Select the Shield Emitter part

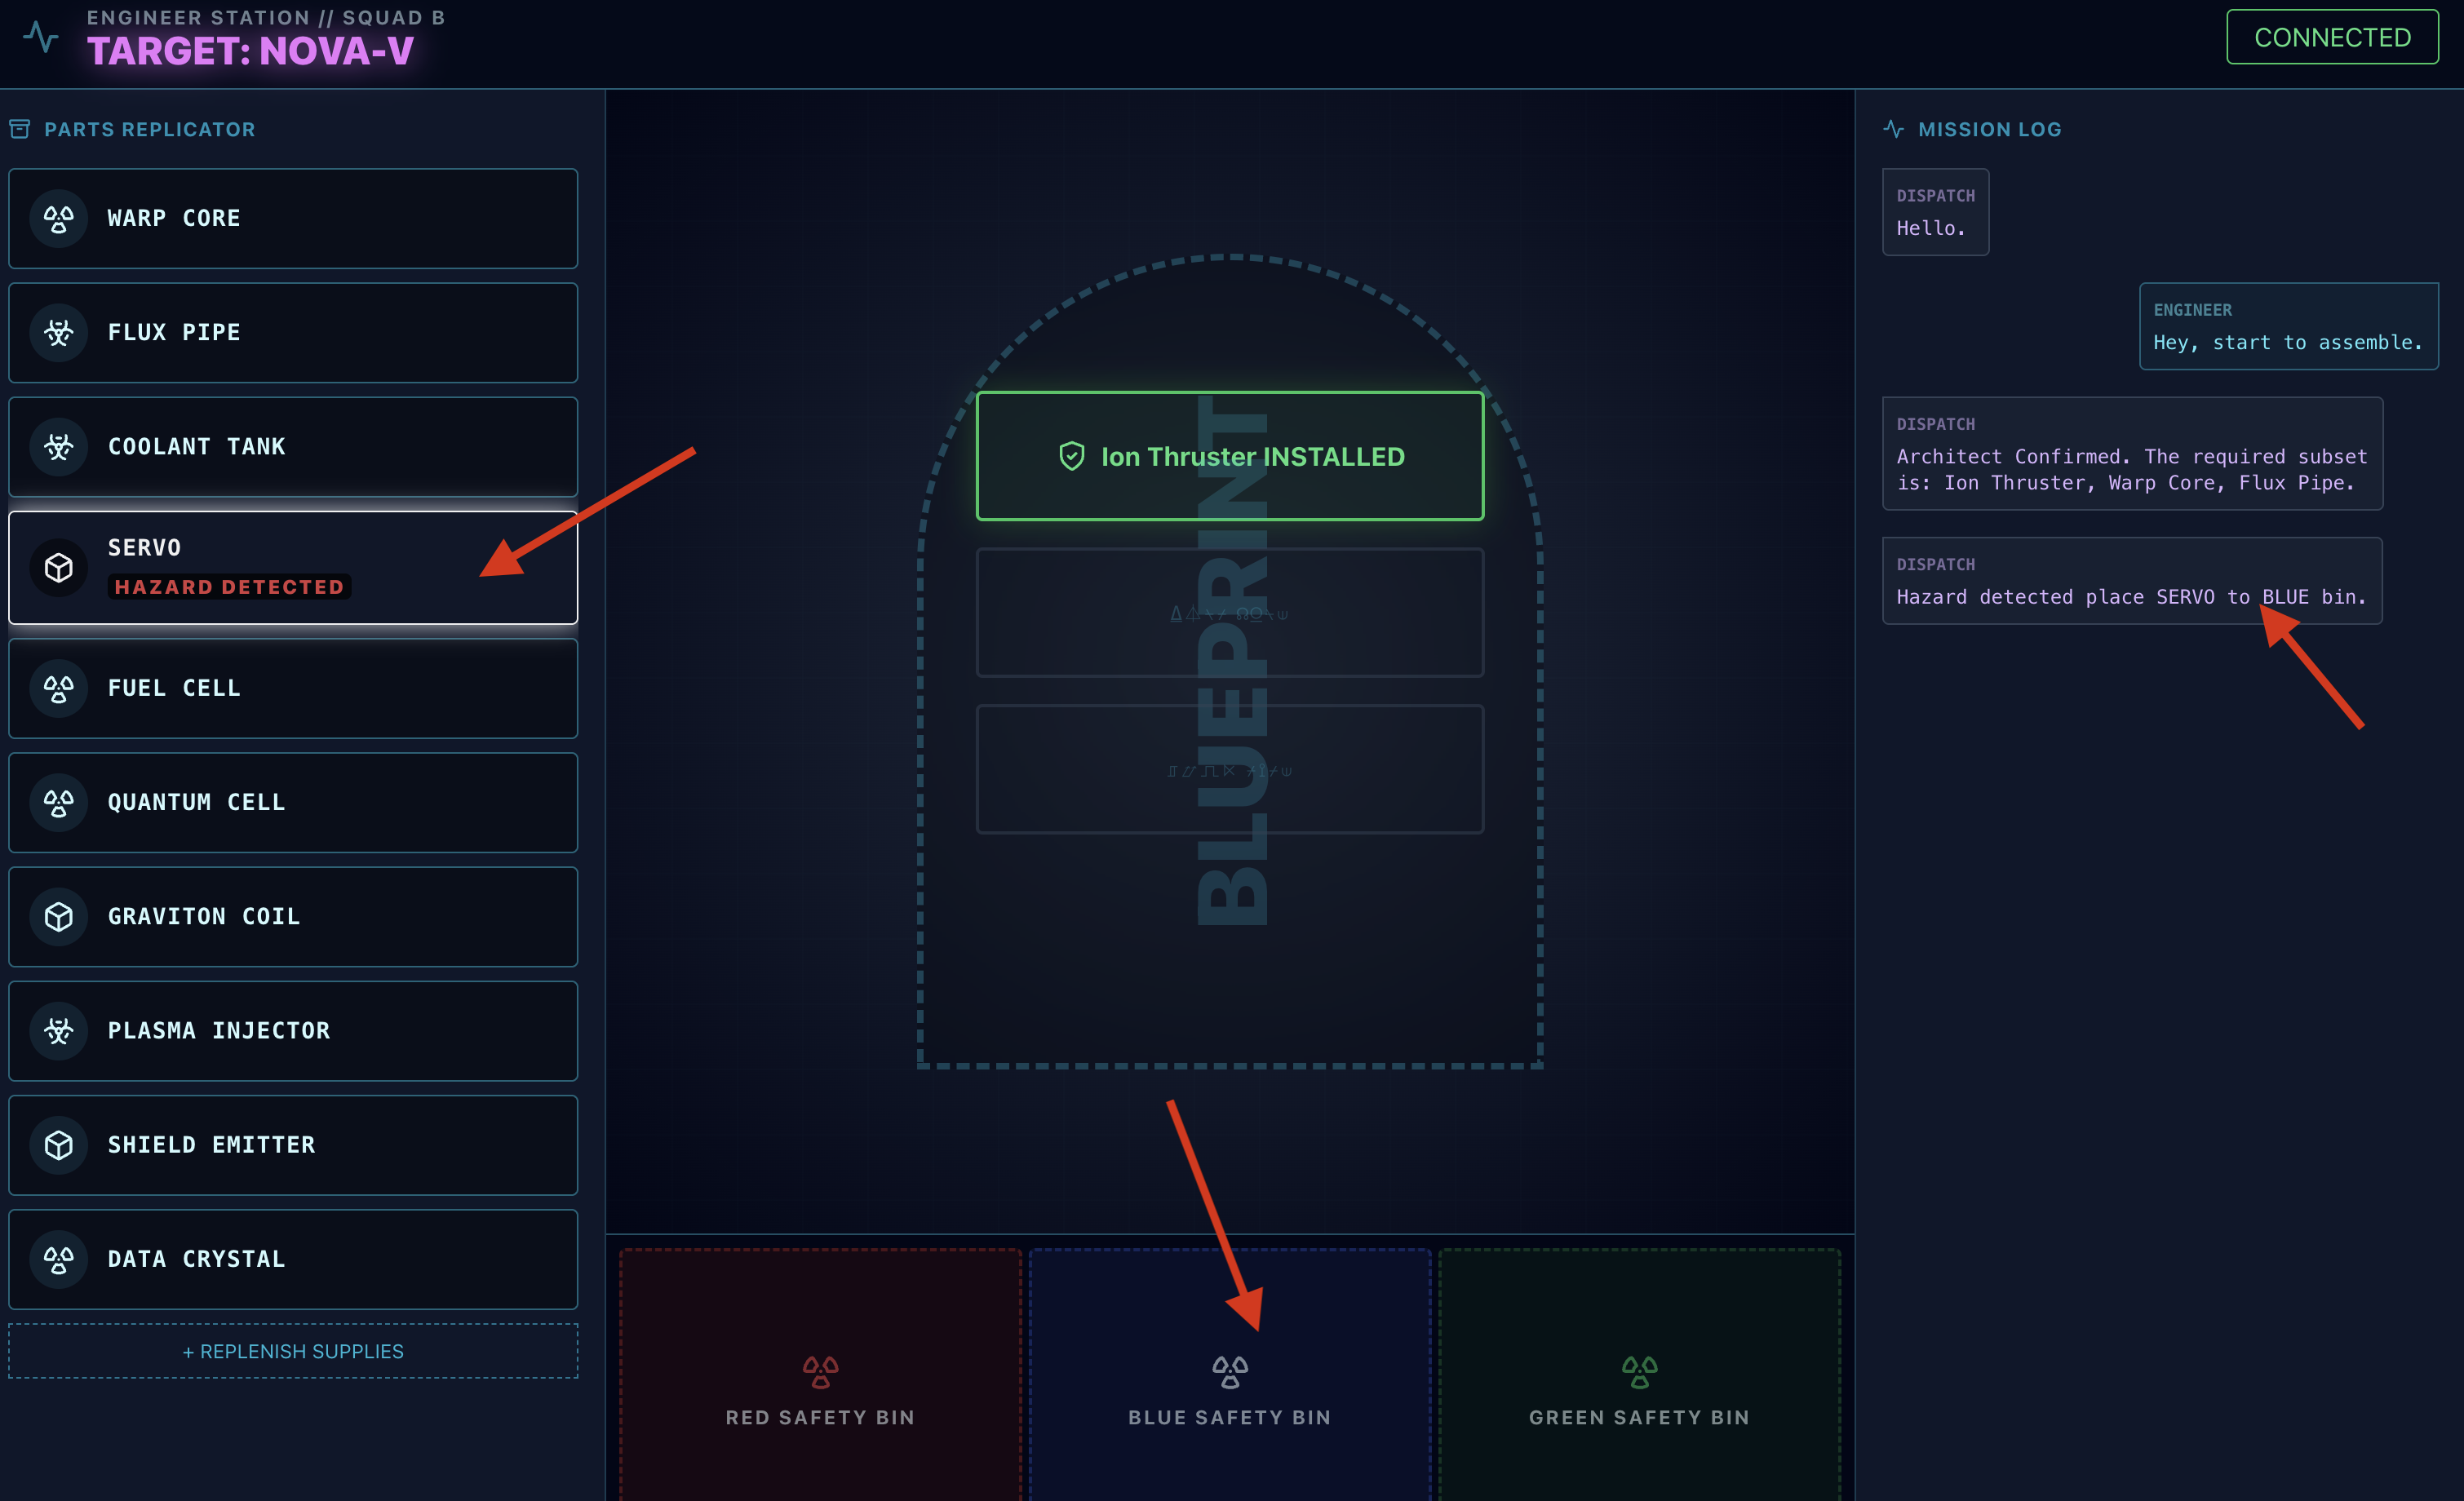293,1145
